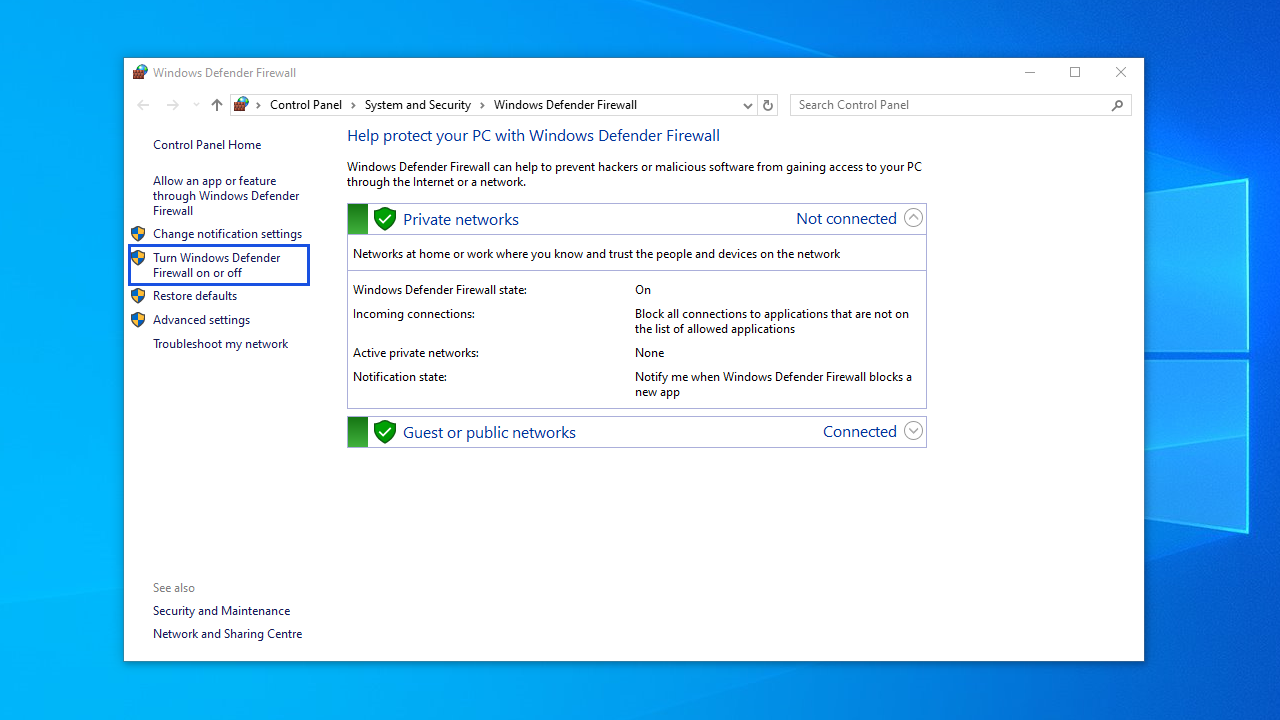Image resolution: width=1280 pixels, height=720 pixels.
Task: Click the Connected status text
Action: (x=860, y=431)
